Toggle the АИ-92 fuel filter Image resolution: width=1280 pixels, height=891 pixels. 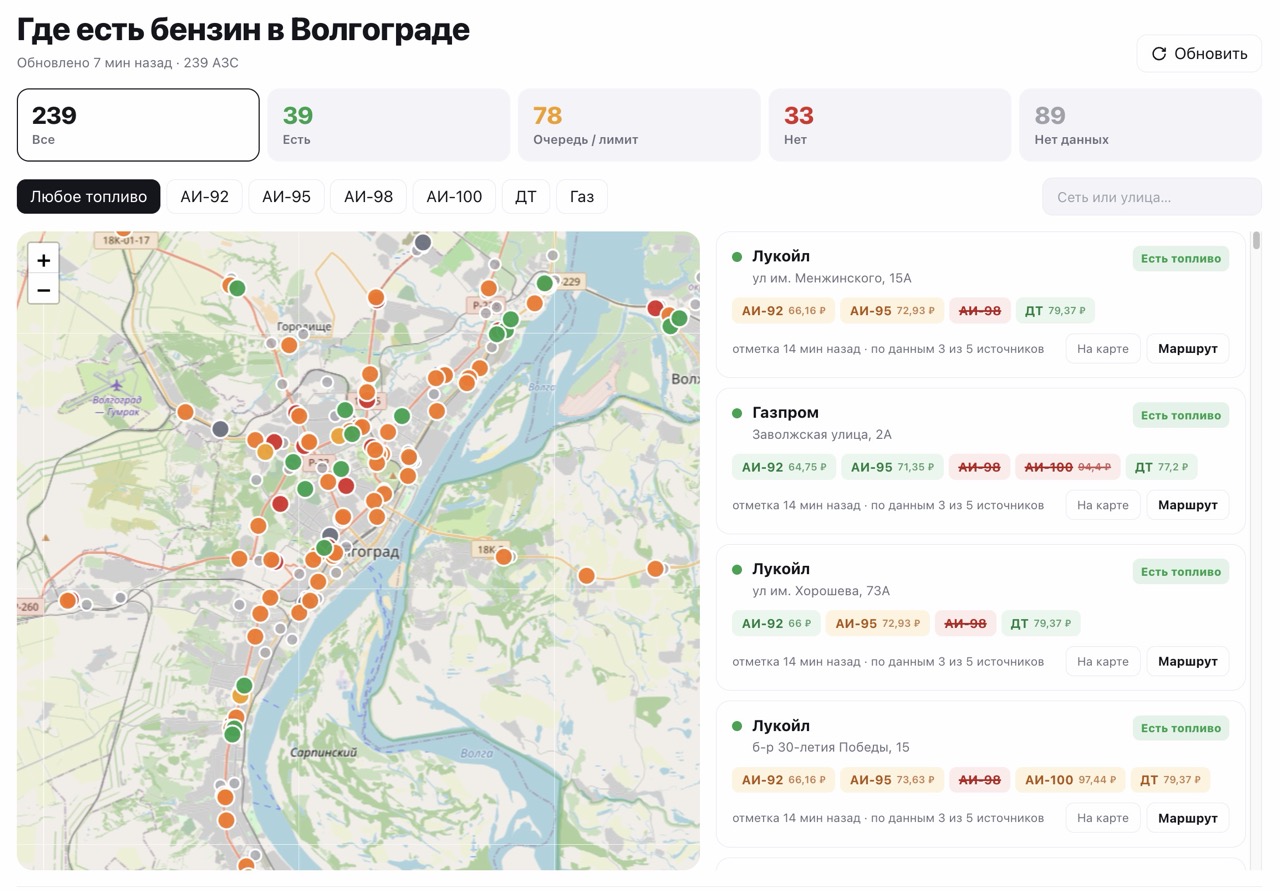[205, 197]
